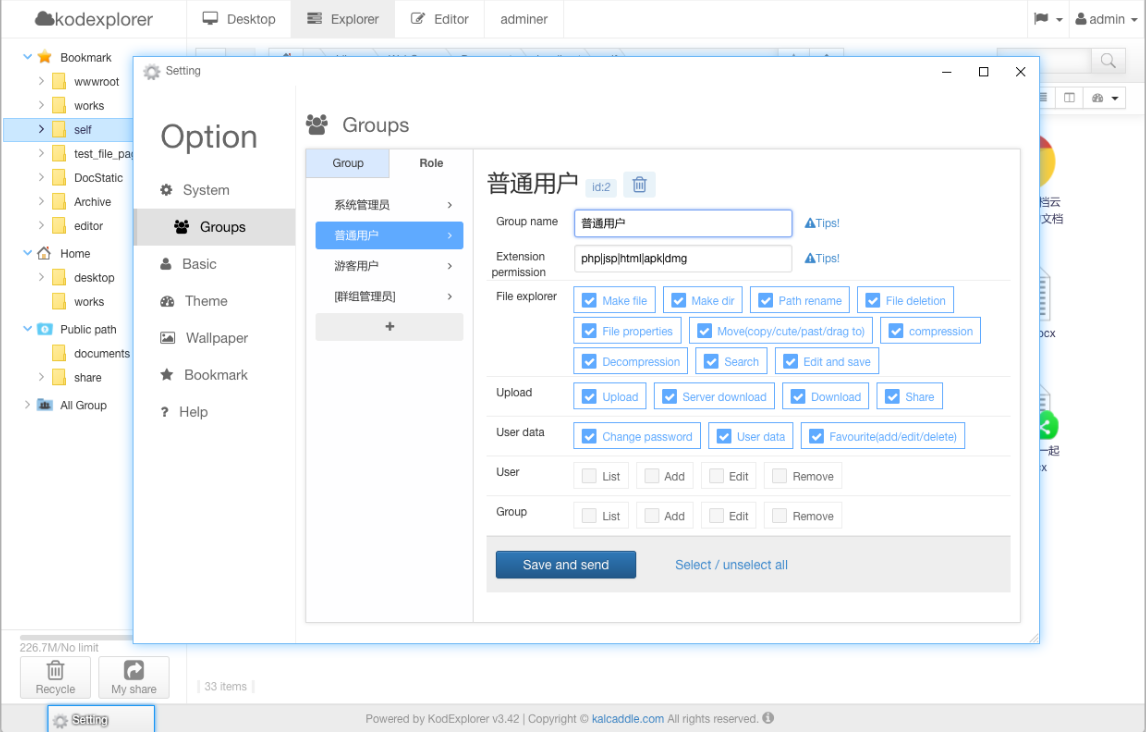This screenshot has width=1146, height=732.
Task: Open the Wallpaper settings section
Action: (216, 338)
